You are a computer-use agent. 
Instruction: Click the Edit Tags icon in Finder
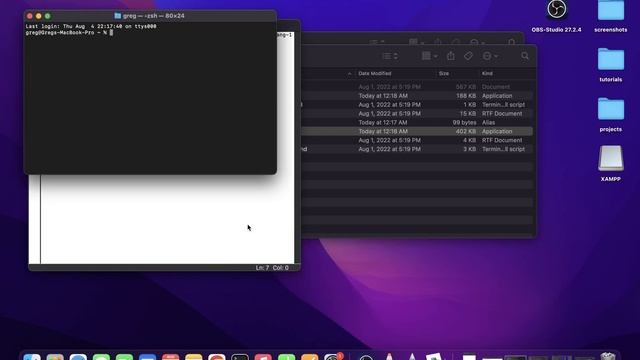(x=468, y=56)
